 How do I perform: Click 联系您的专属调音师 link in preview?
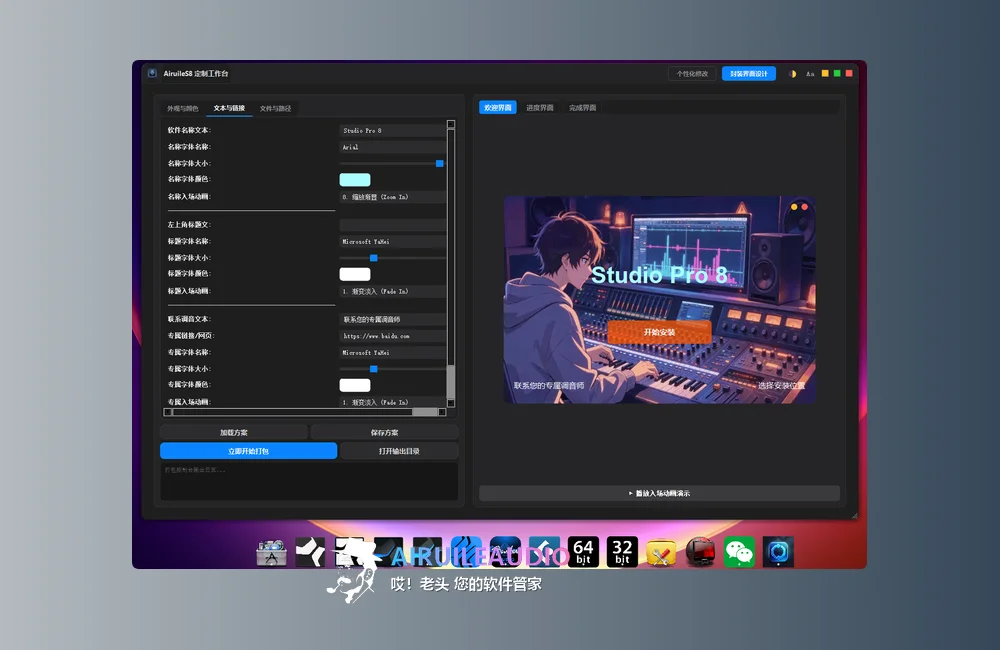[549, 385]
